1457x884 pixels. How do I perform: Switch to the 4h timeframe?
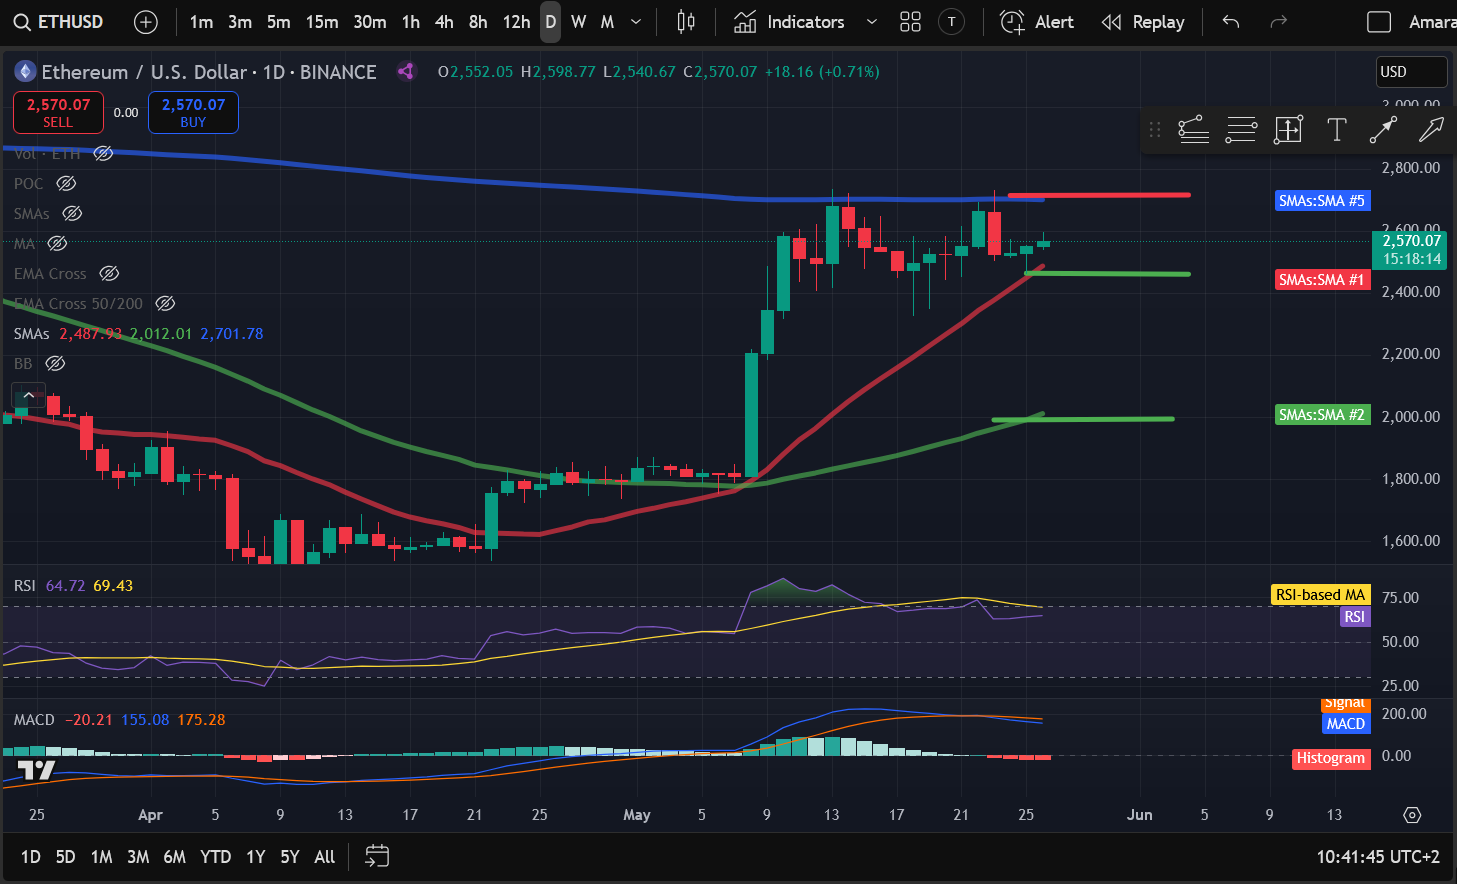pos(444,22)
